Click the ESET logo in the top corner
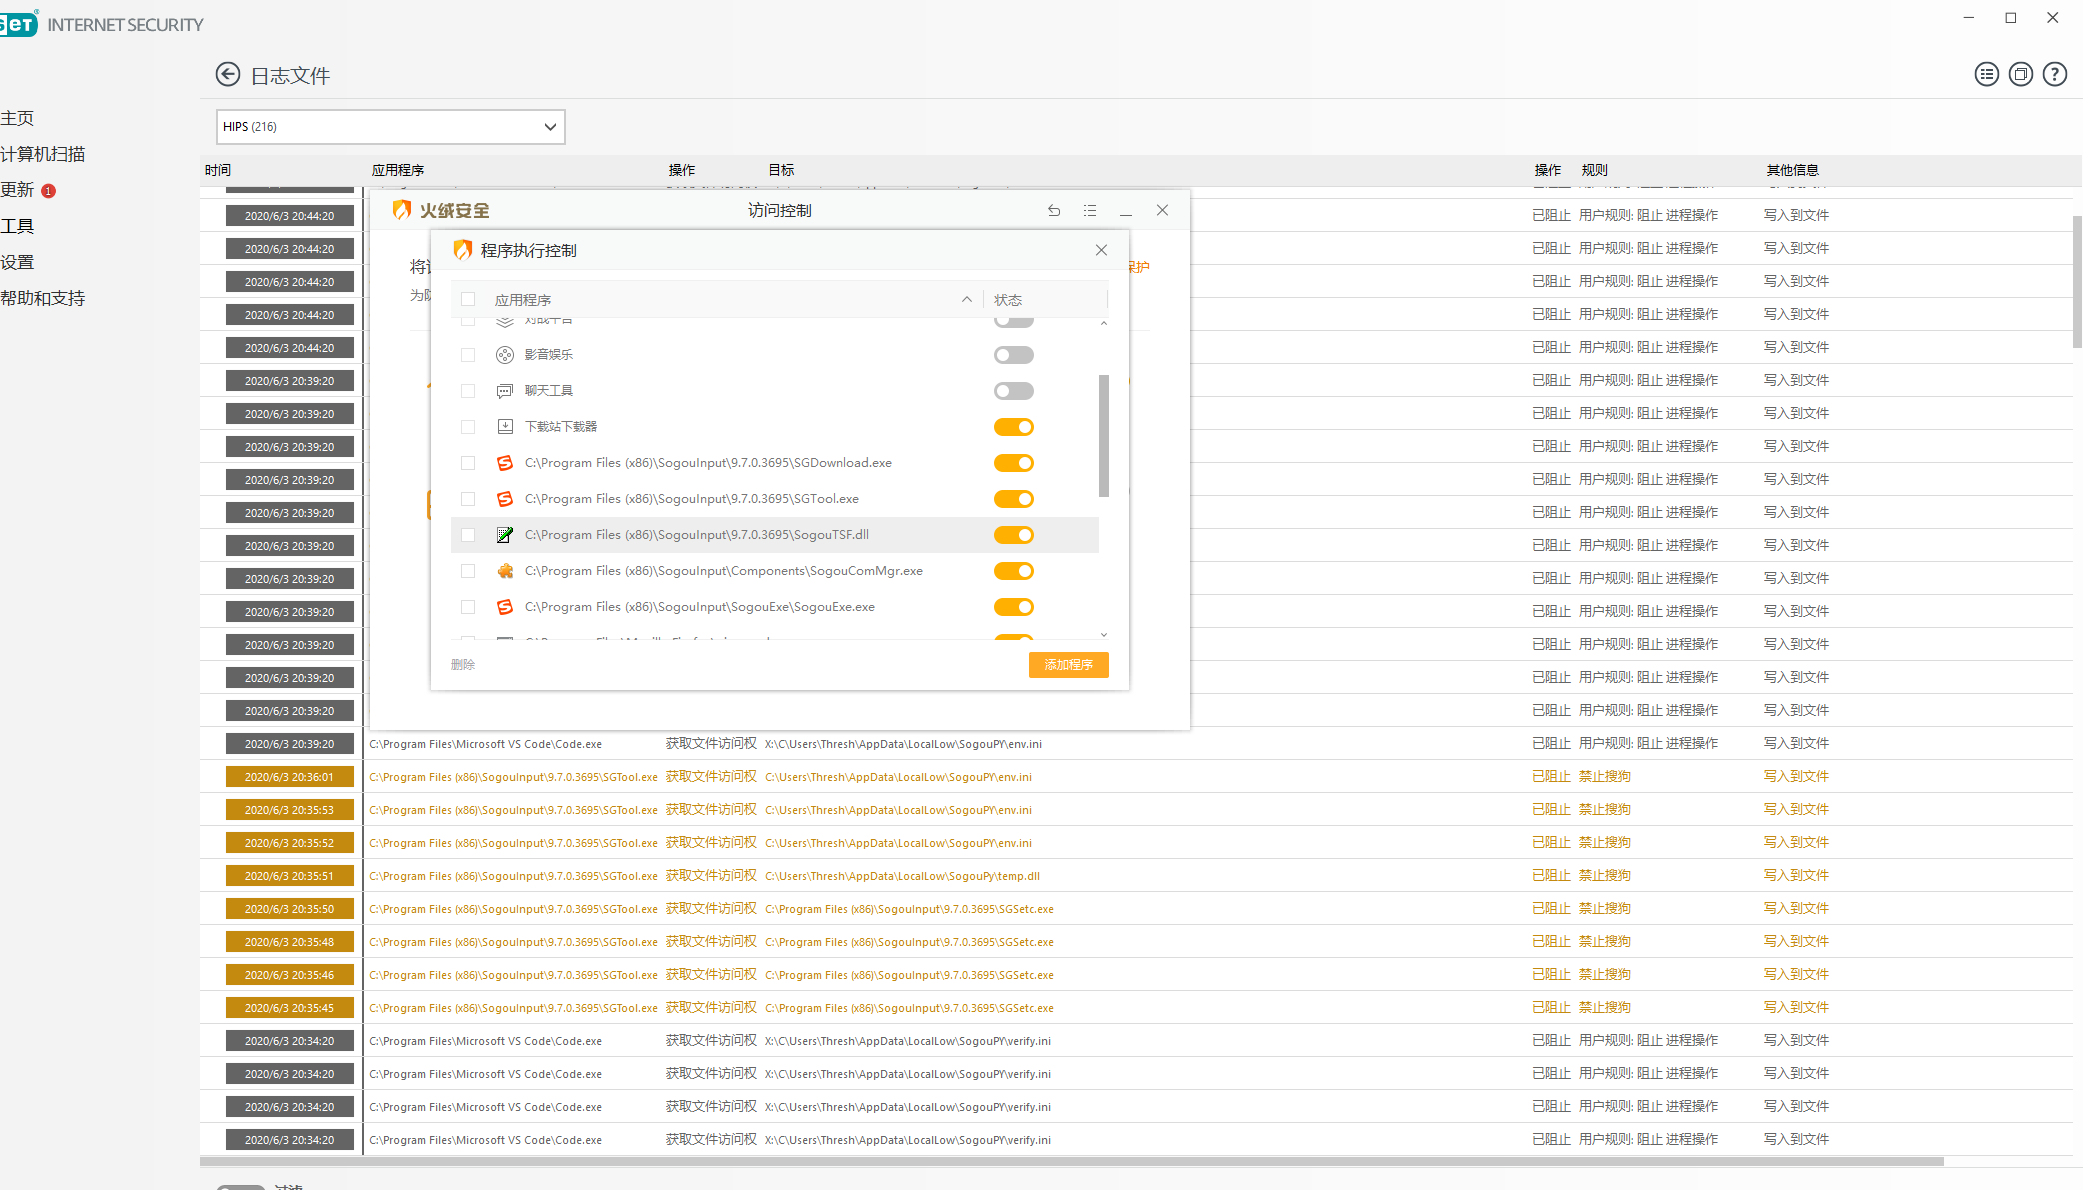The width and height of the screenshot is (2083, 1190). coord(19,24)
